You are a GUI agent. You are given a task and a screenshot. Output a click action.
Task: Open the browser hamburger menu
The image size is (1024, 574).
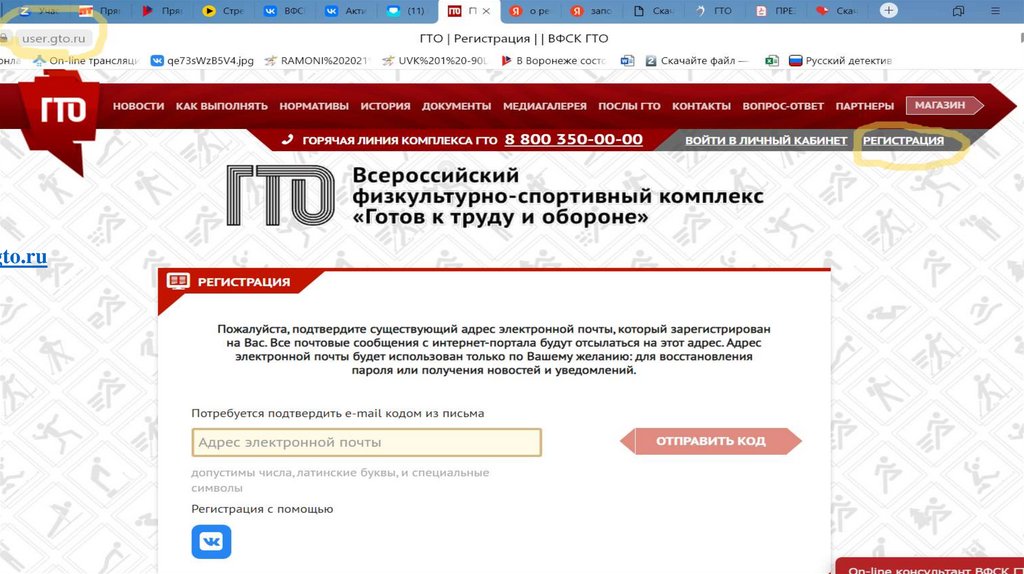995,10
